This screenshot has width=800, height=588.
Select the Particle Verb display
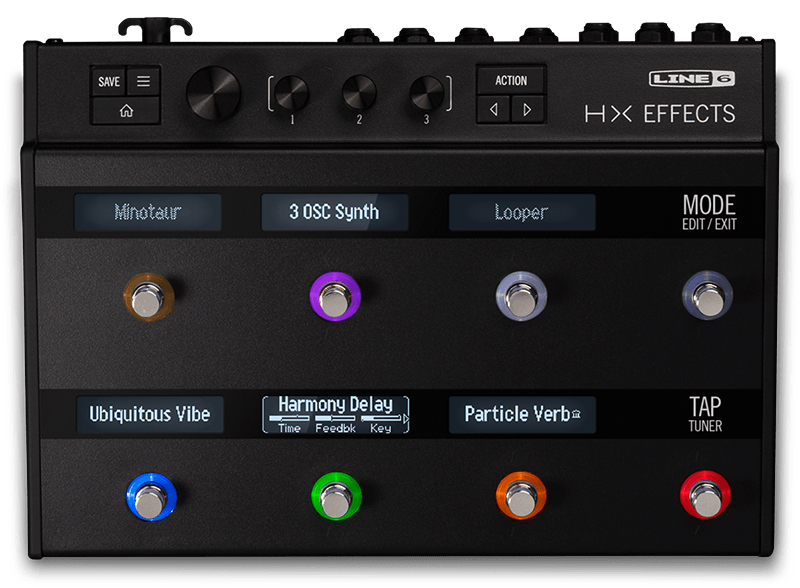tap(522, 414)
